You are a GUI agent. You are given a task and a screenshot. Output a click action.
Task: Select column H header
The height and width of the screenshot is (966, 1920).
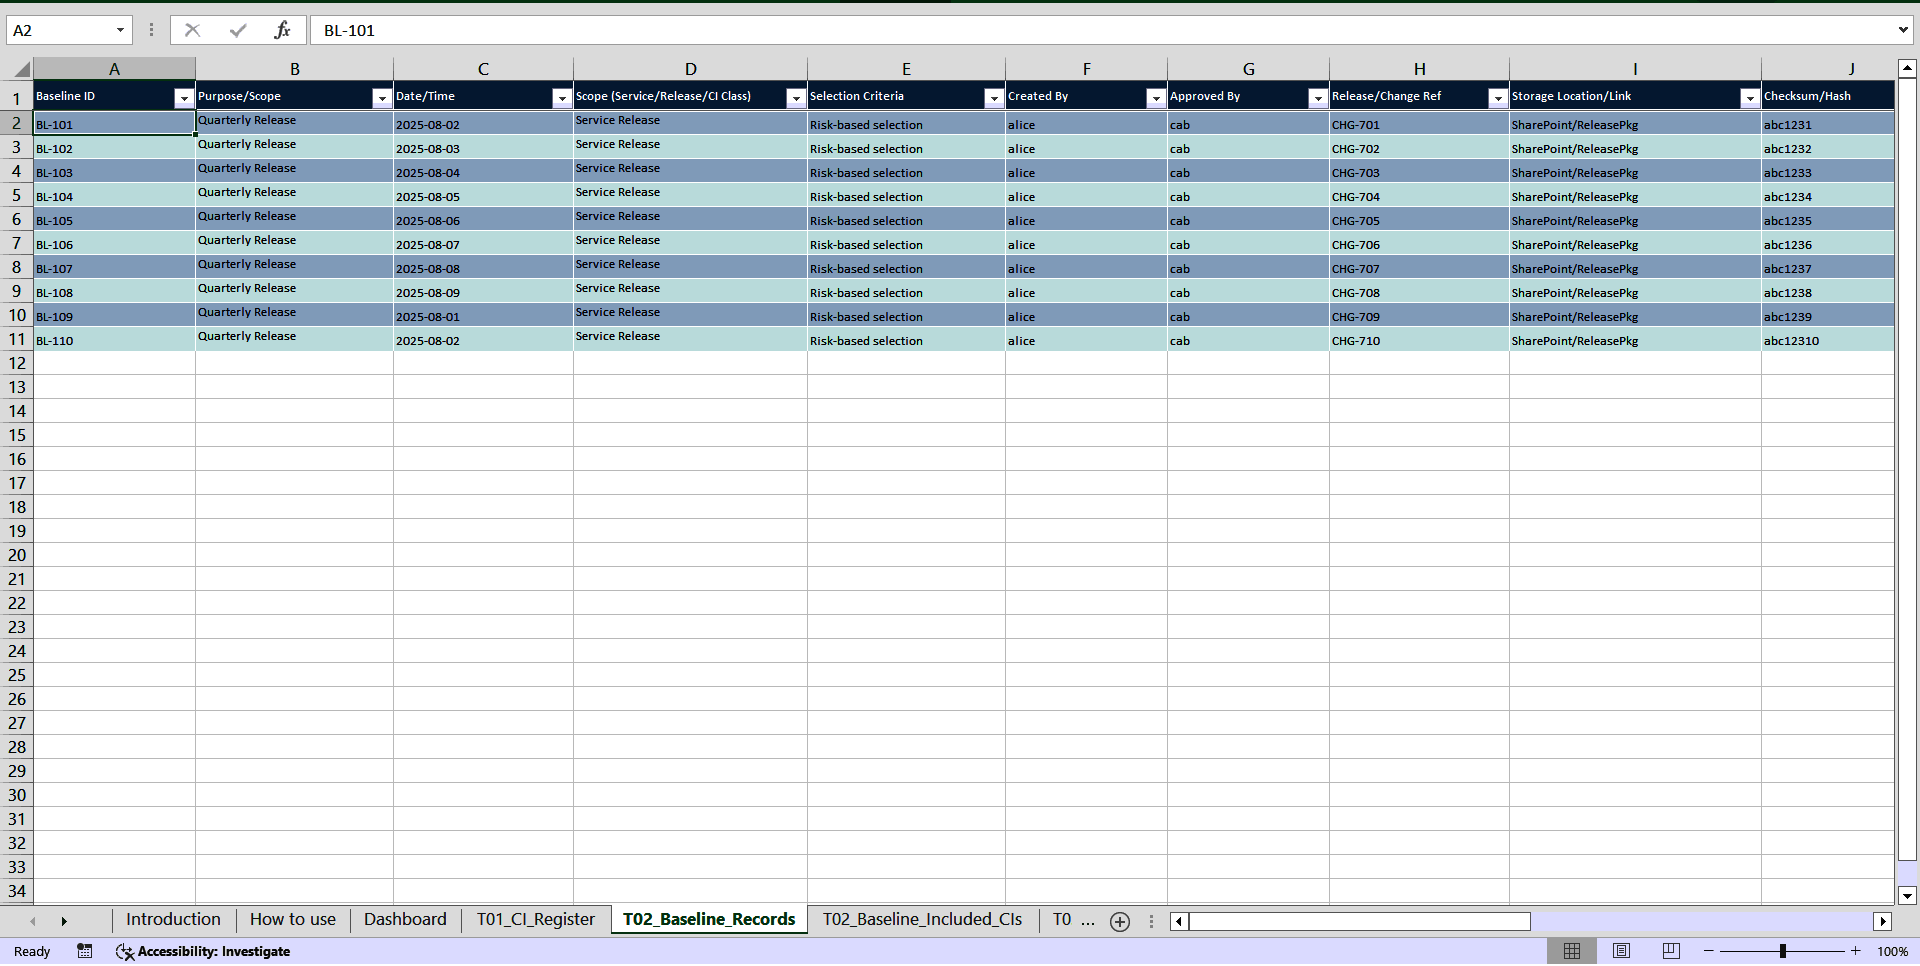[x=1419, y=69]
